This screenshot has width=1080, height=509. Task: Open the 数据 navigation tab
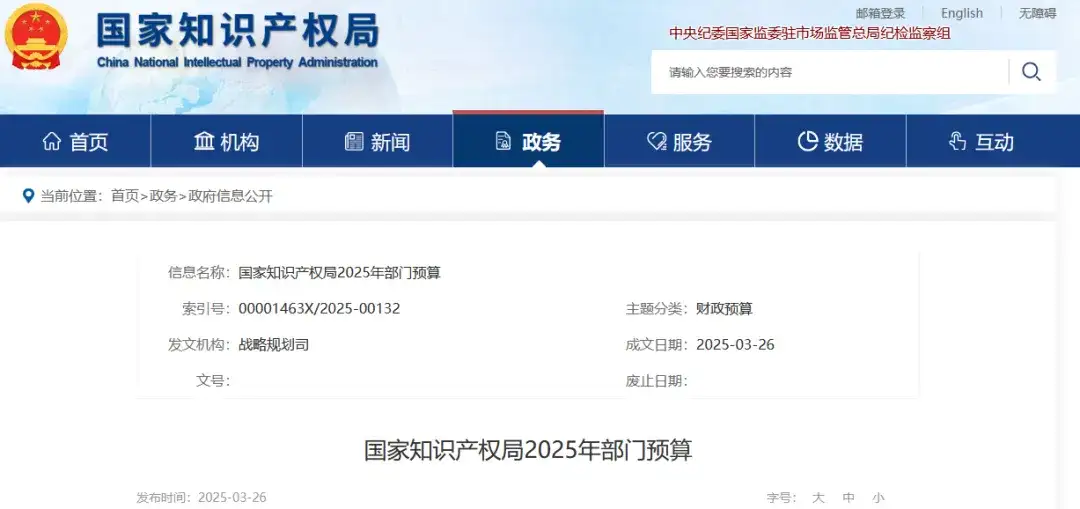click(x=830, y=141)
